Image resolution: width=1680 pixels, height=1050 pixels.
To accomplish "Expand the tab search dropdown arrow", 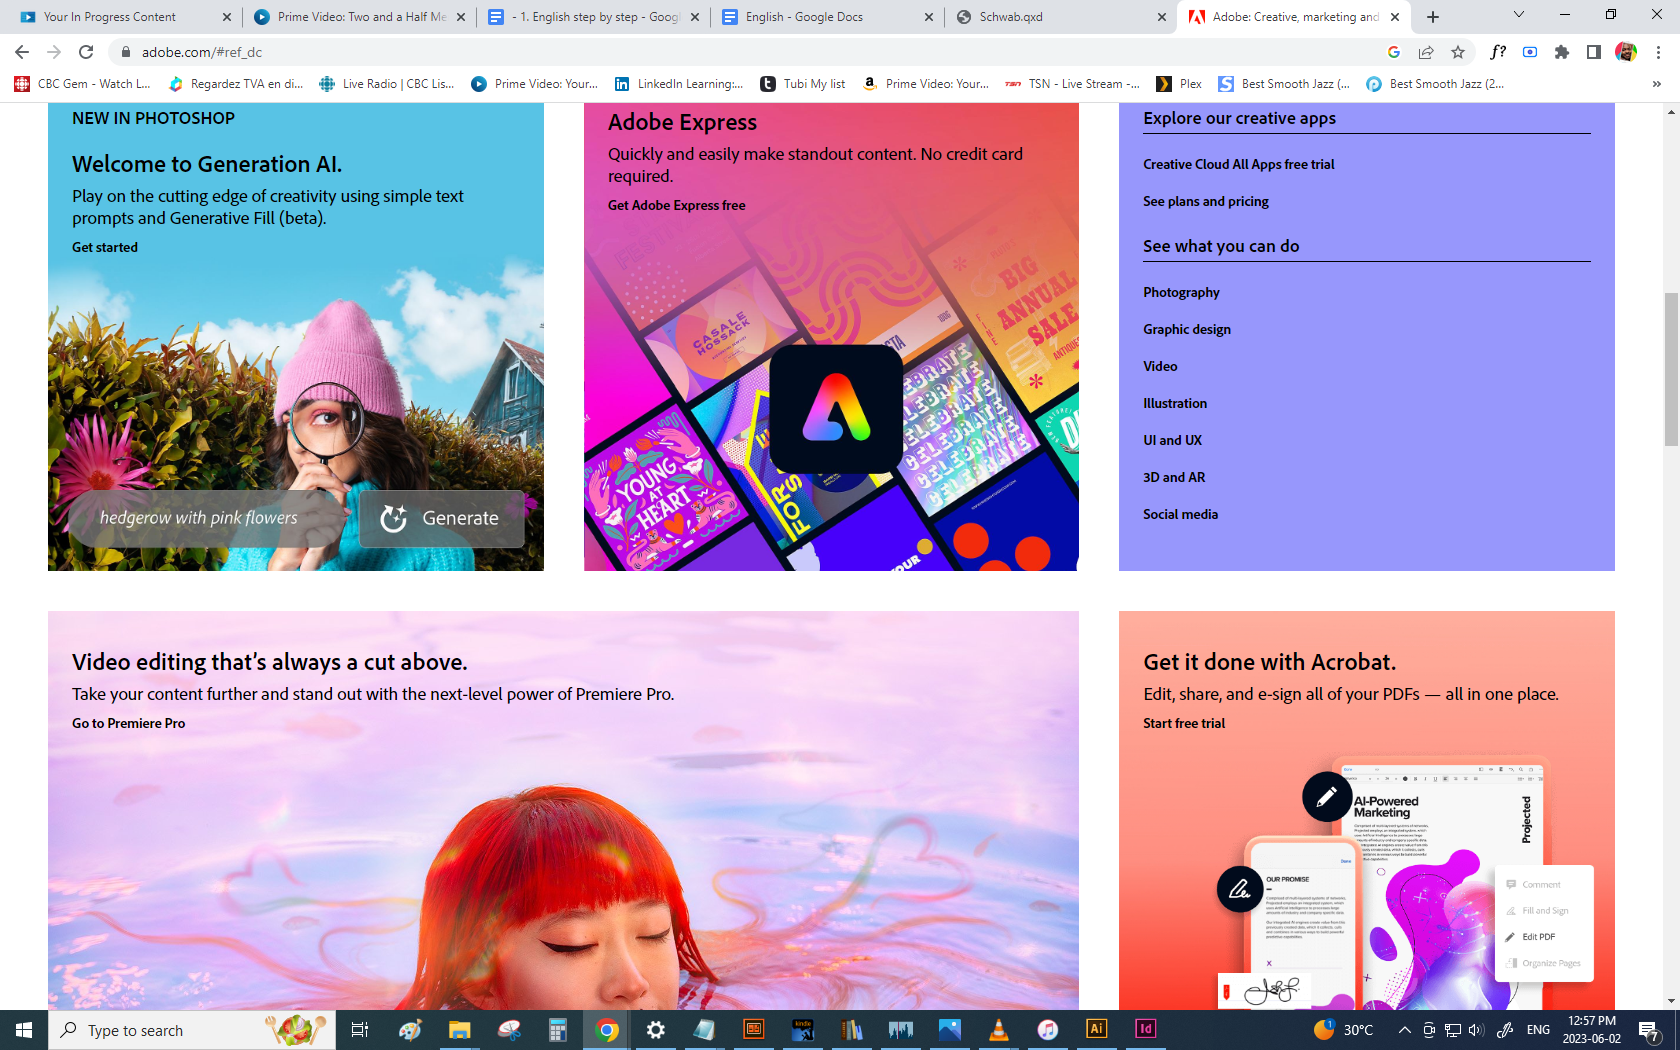I will tap(1518, 15).
